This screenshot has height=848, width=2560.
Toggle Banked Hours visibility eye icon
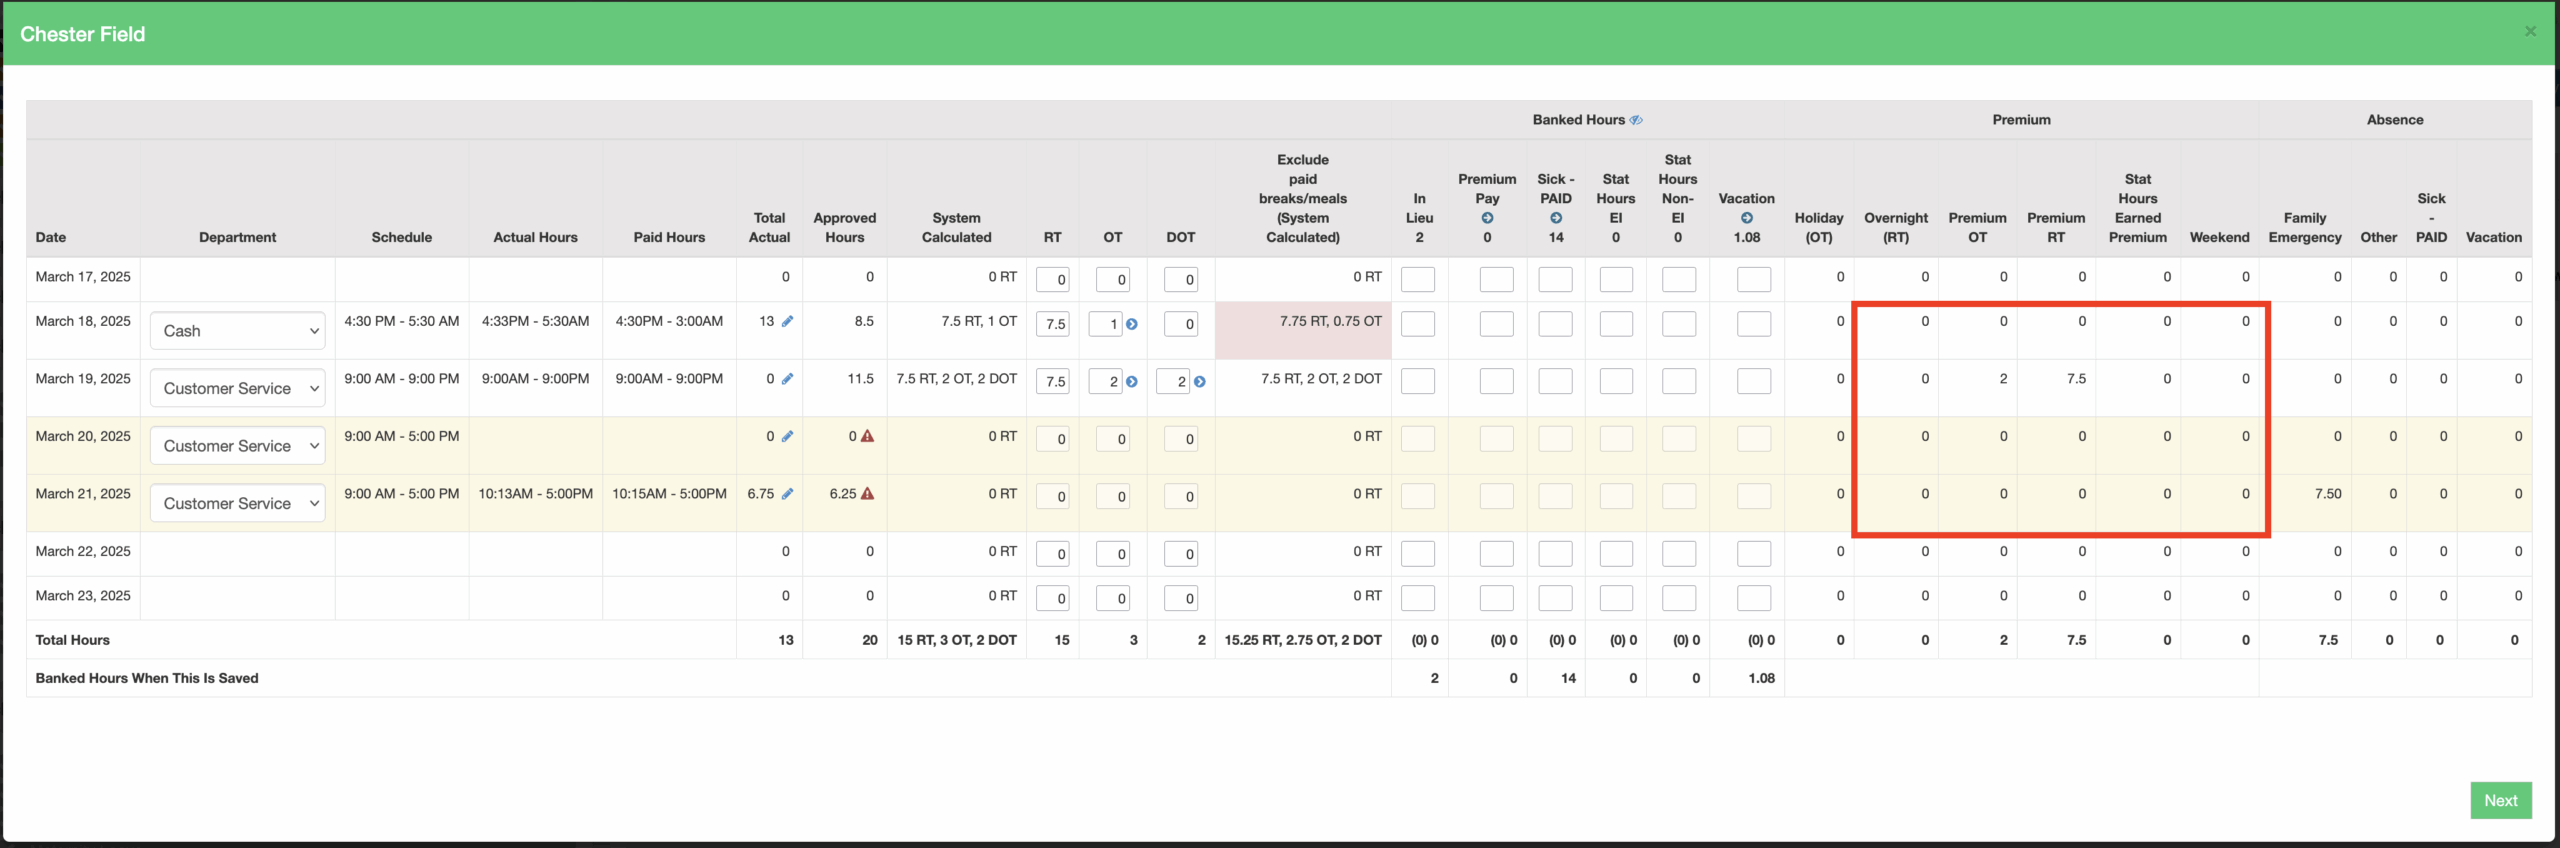point(1636,120)
